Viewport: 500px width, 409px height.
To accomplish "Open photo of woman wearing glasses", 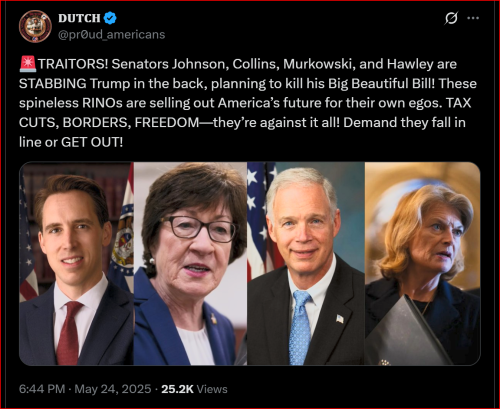I will tap(190, 264).
